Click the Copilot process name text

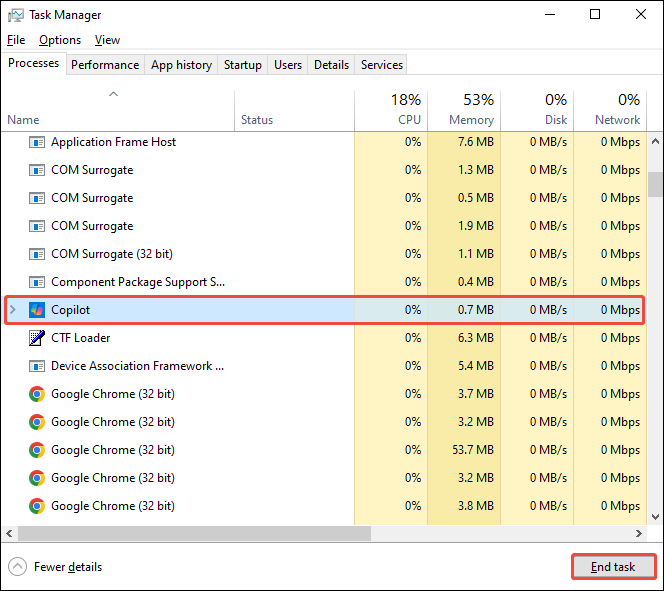pyautogui.click(x=70, y=310)
